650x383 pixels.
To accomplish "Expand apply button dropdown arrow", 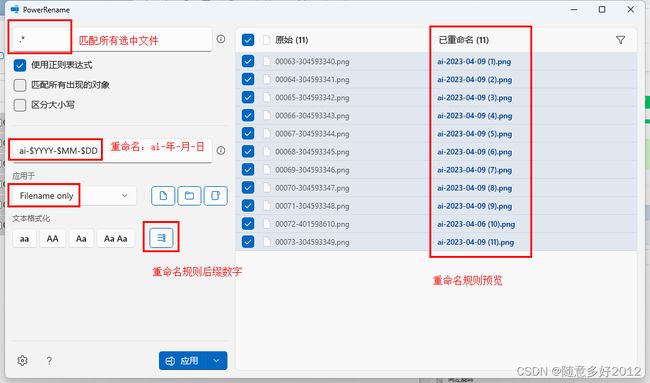I will tap(216, 361).
